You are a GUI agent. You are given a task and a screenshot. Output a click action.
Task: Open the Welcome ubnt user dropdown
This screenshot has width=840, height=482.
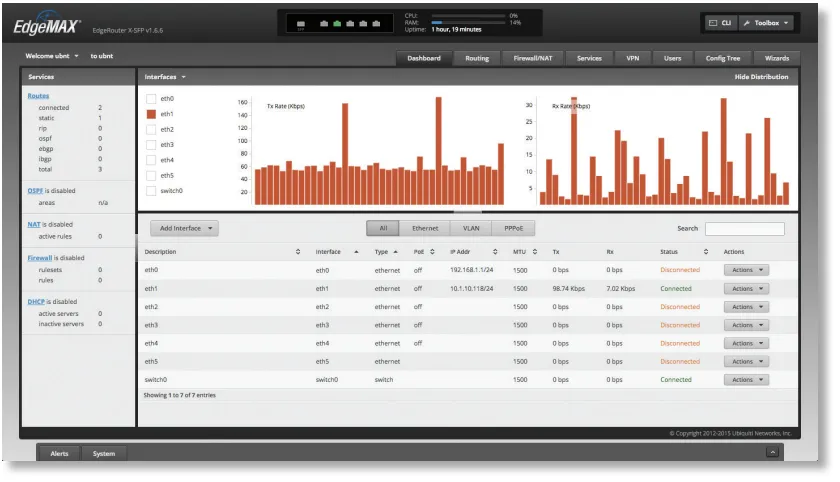pyautogui.click(x=52, y=57)
